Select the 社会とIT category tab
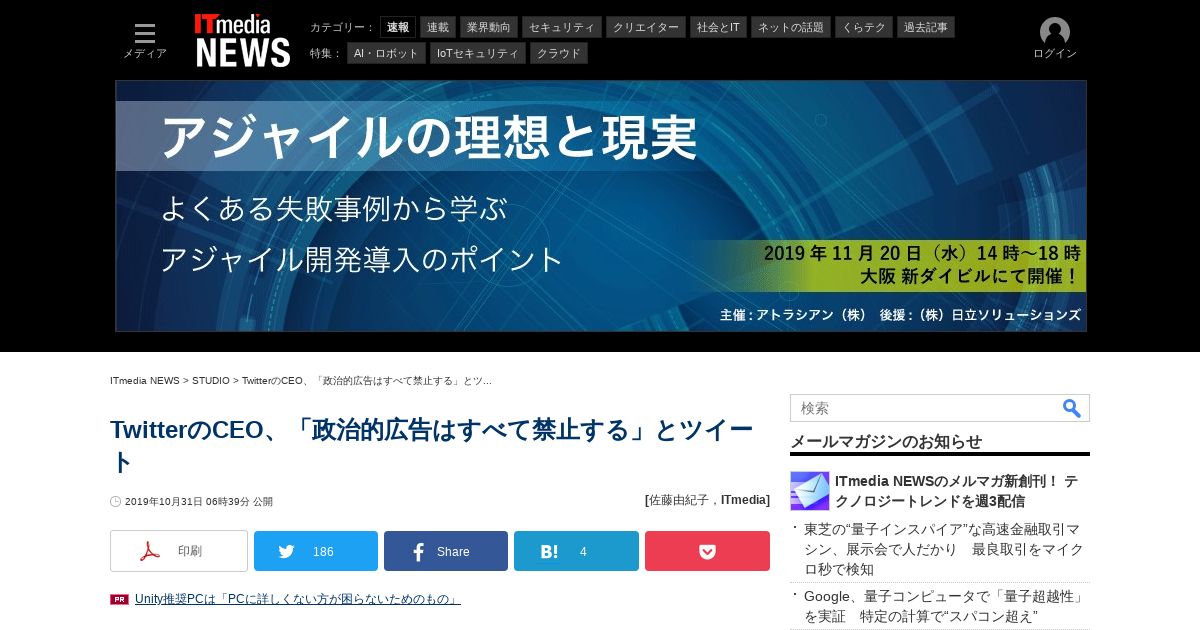1200x630 pixels. click(718, 27)
